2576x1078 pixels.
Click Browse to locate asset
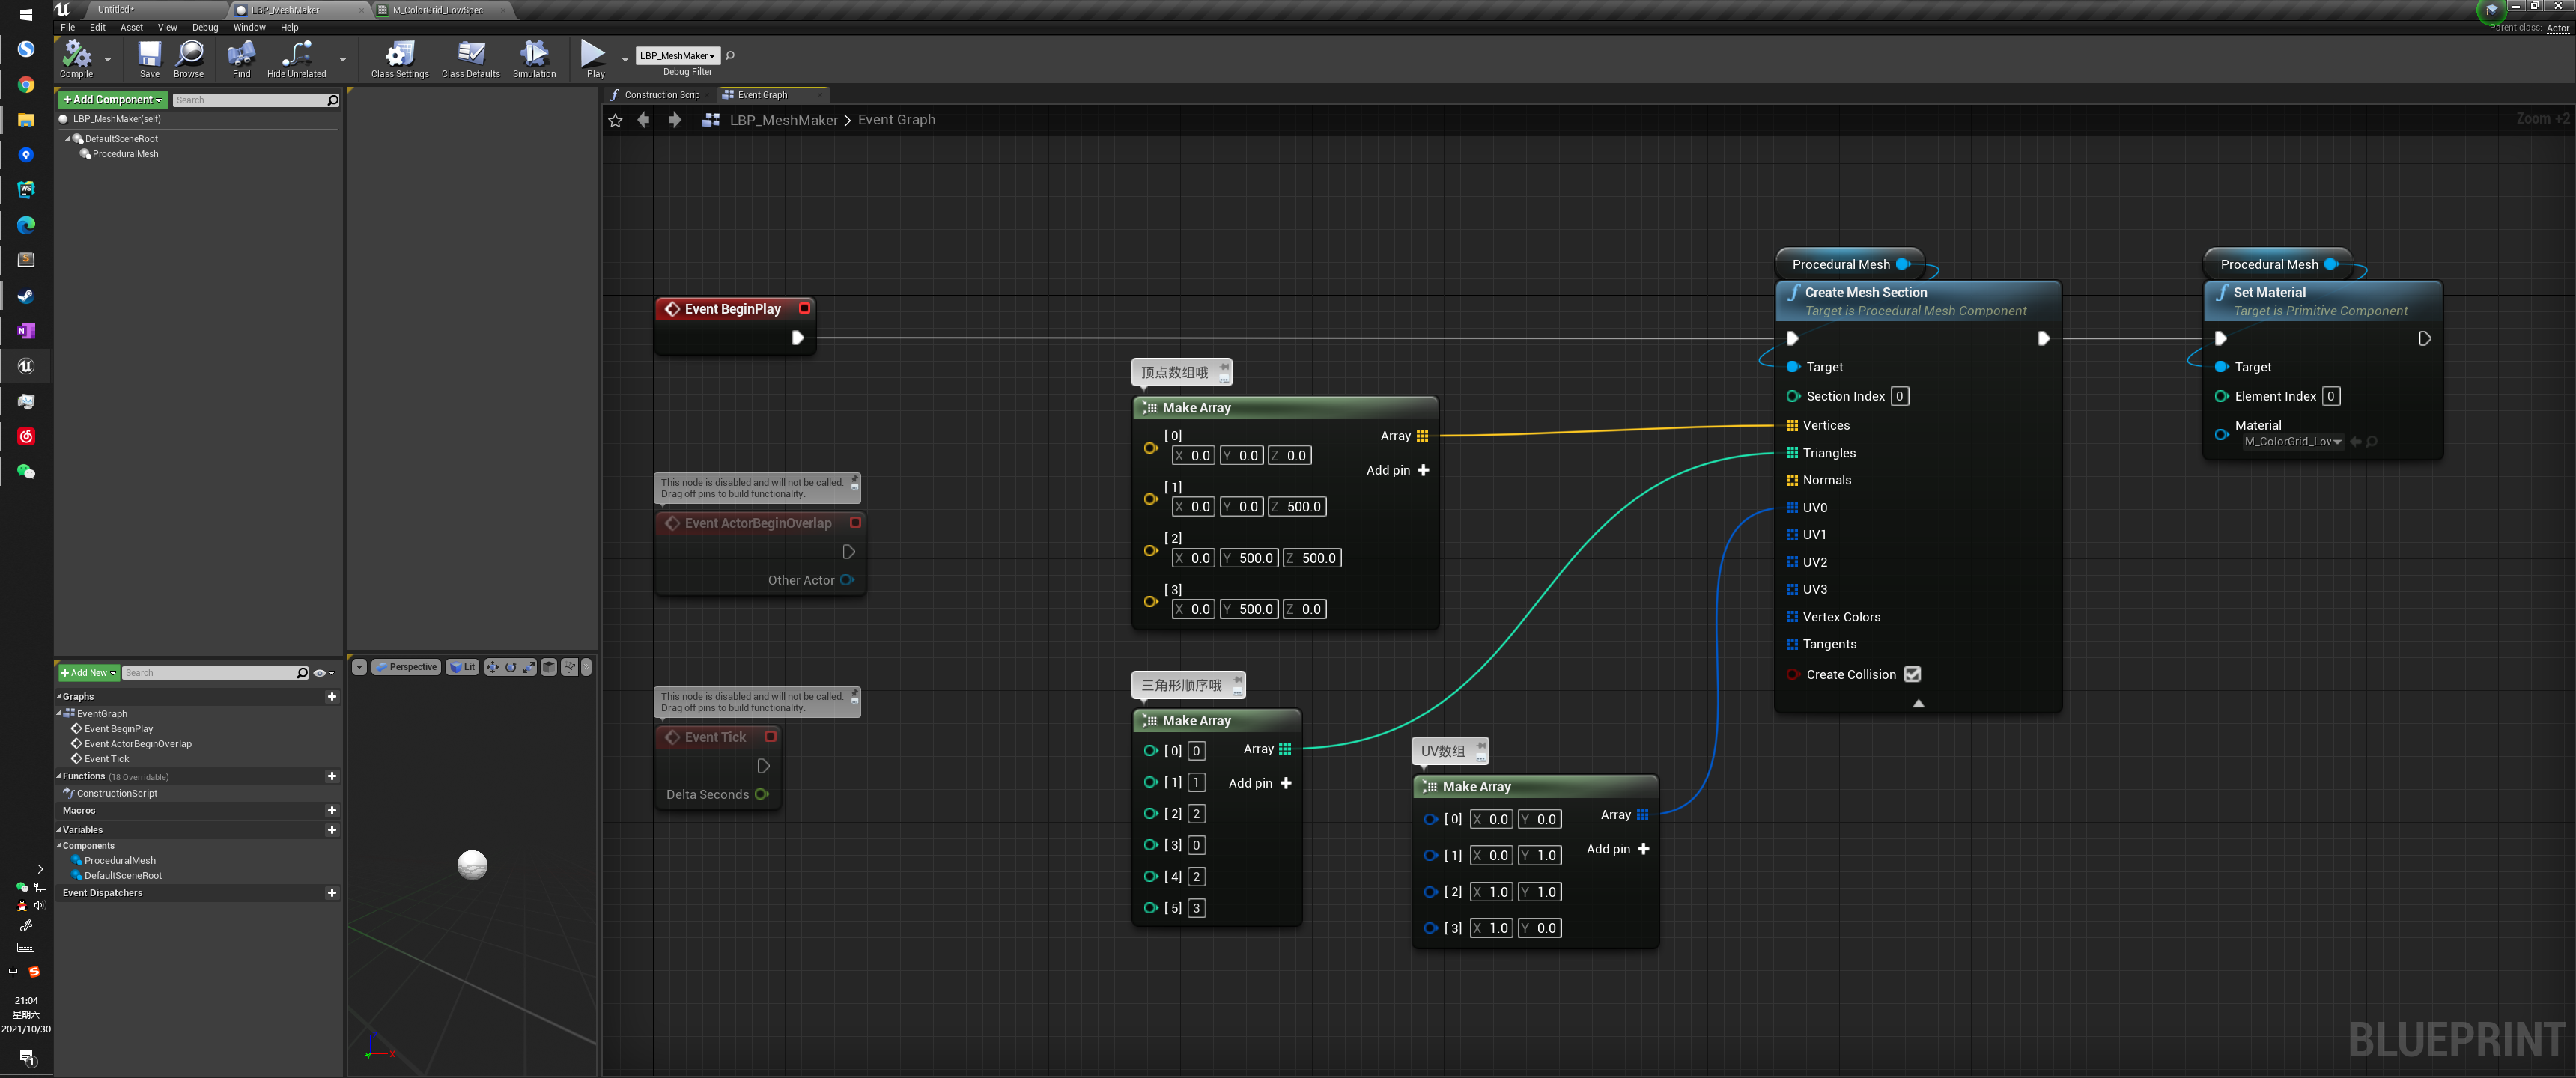[188, 58]
